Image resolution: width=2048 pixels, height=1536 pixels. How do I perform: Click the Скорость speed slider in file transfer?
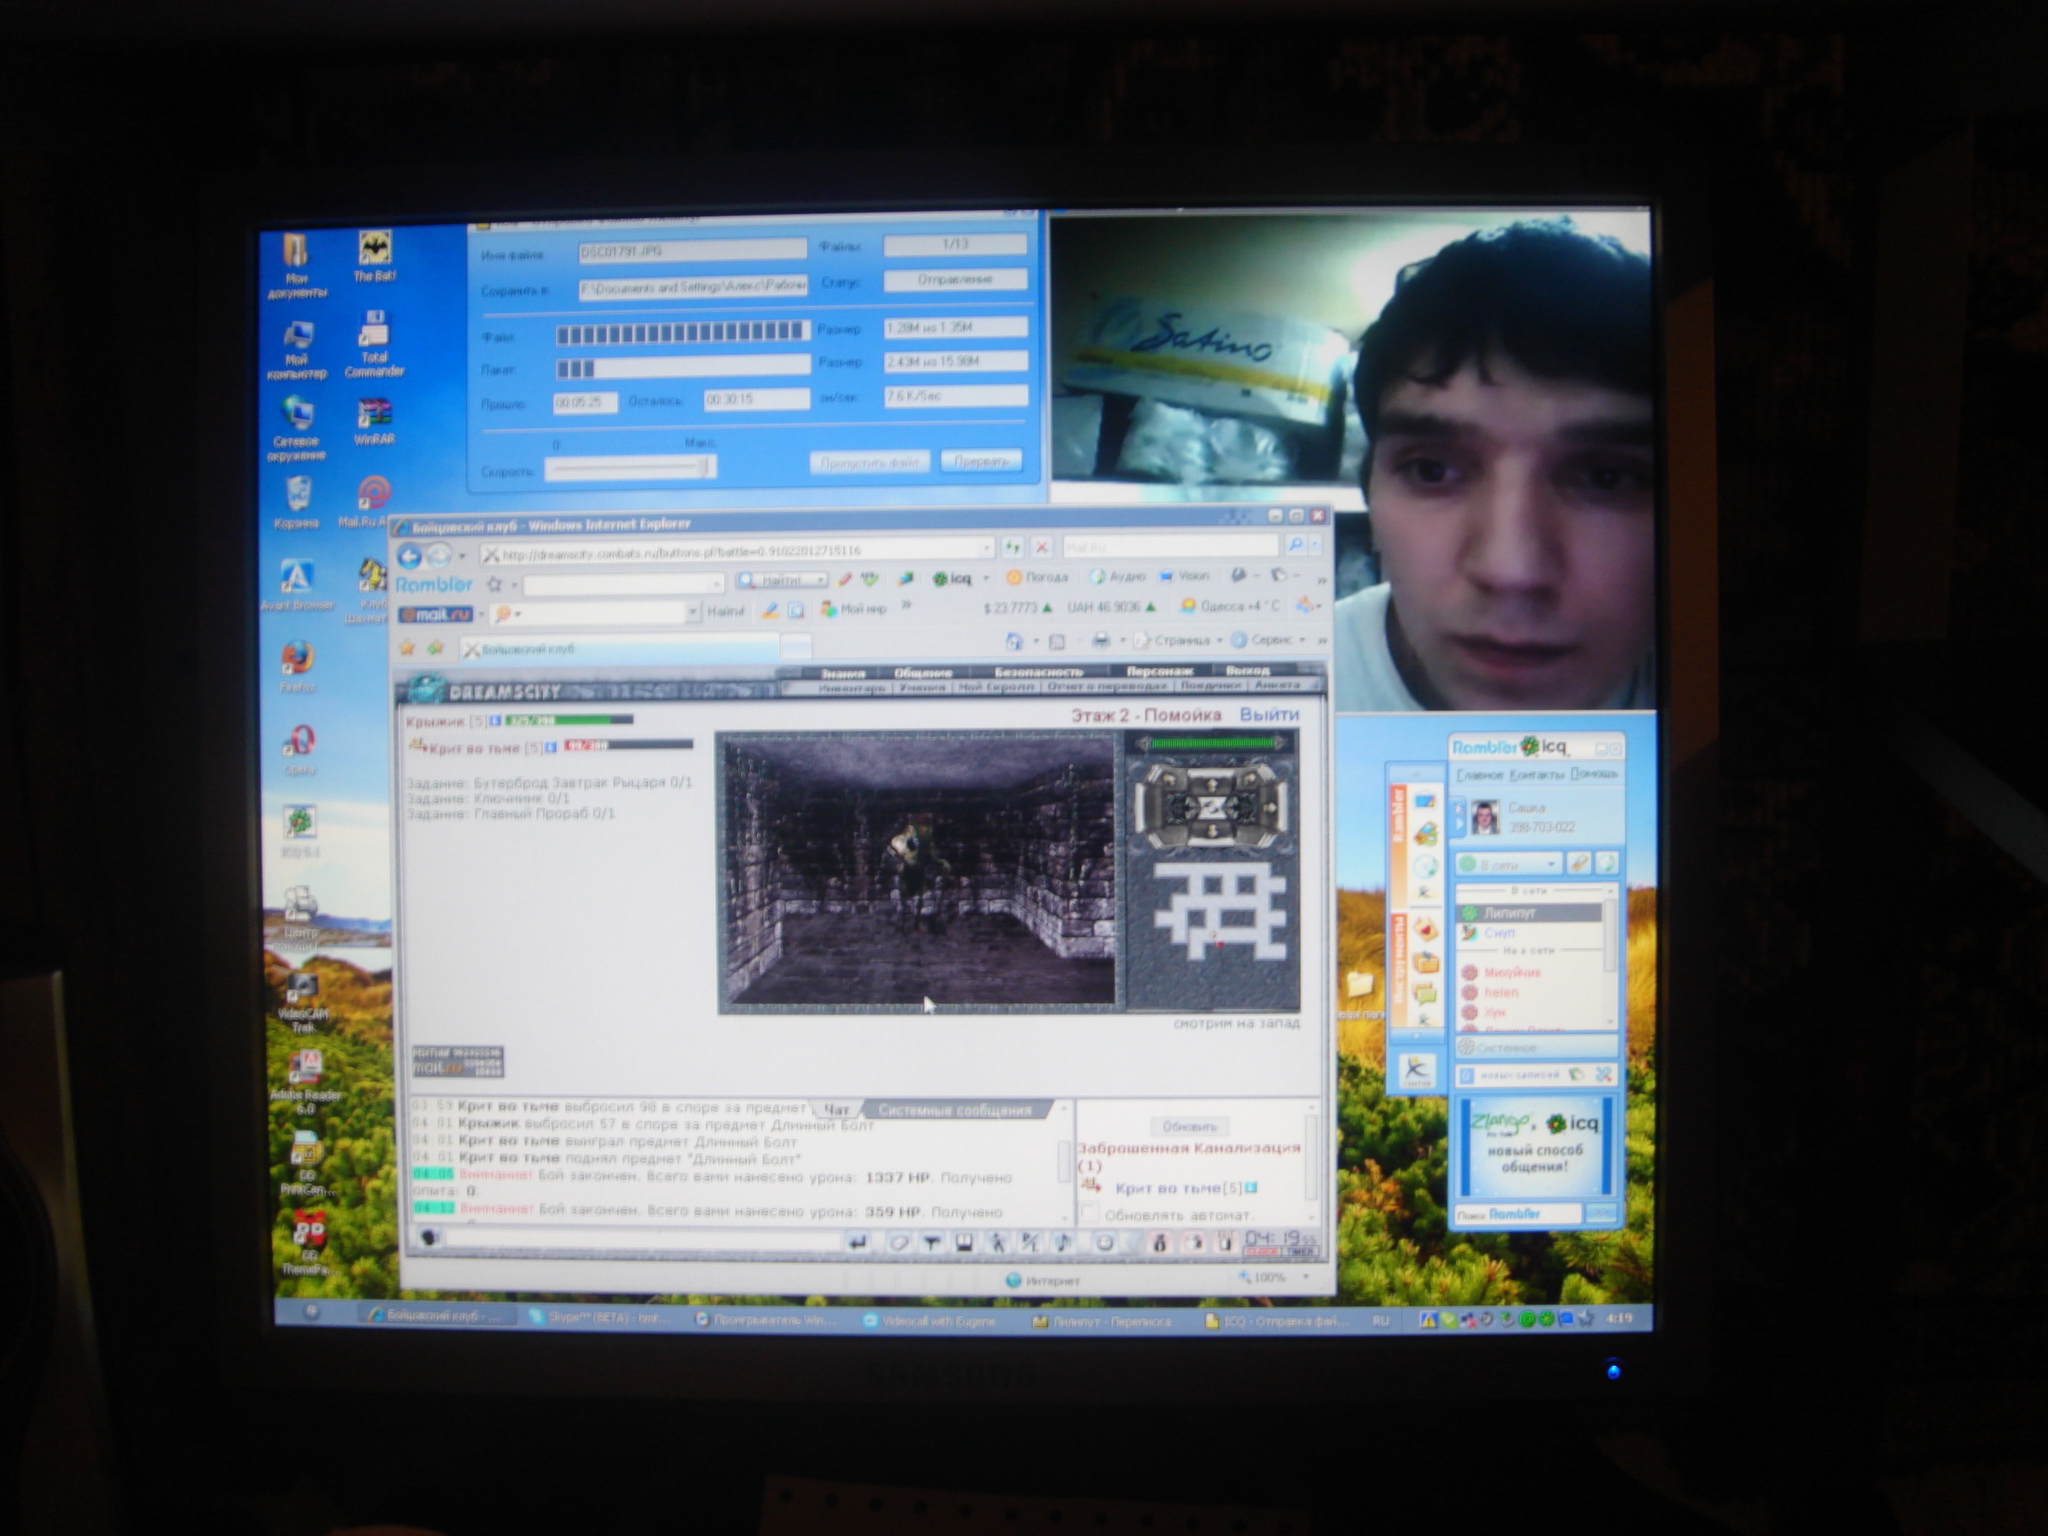pos(630,468)
